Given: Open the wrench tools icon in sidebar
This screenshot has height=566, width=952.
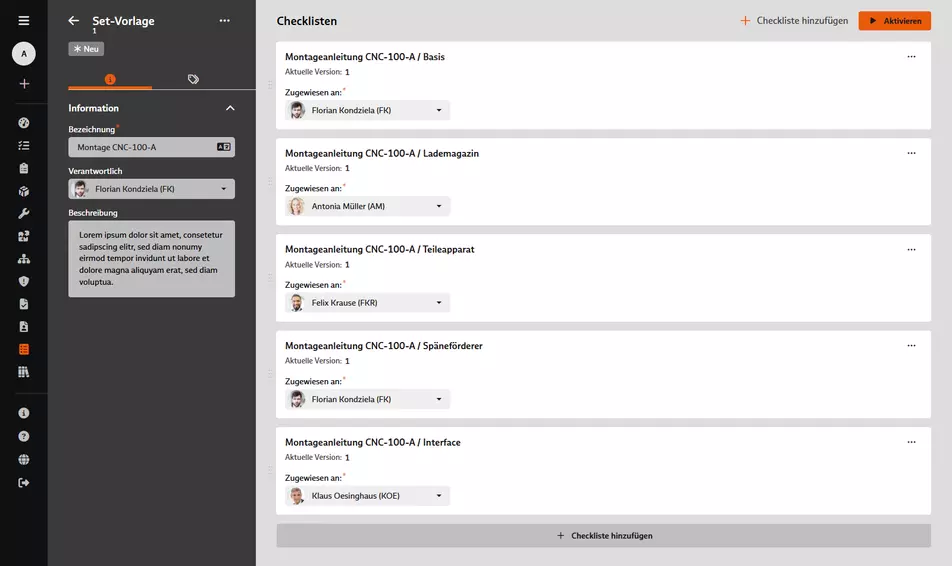Looking at the screenshot, I should pos(24,214).
